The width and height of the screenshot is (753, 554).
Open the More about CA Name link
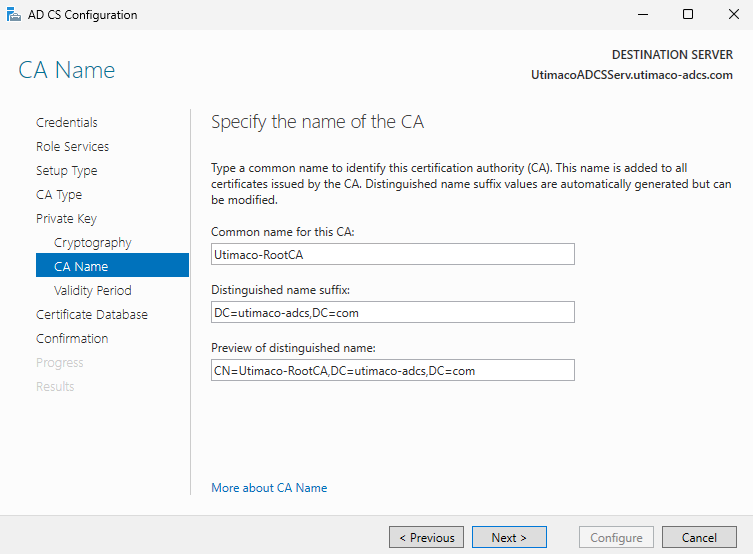click(269, 488)
